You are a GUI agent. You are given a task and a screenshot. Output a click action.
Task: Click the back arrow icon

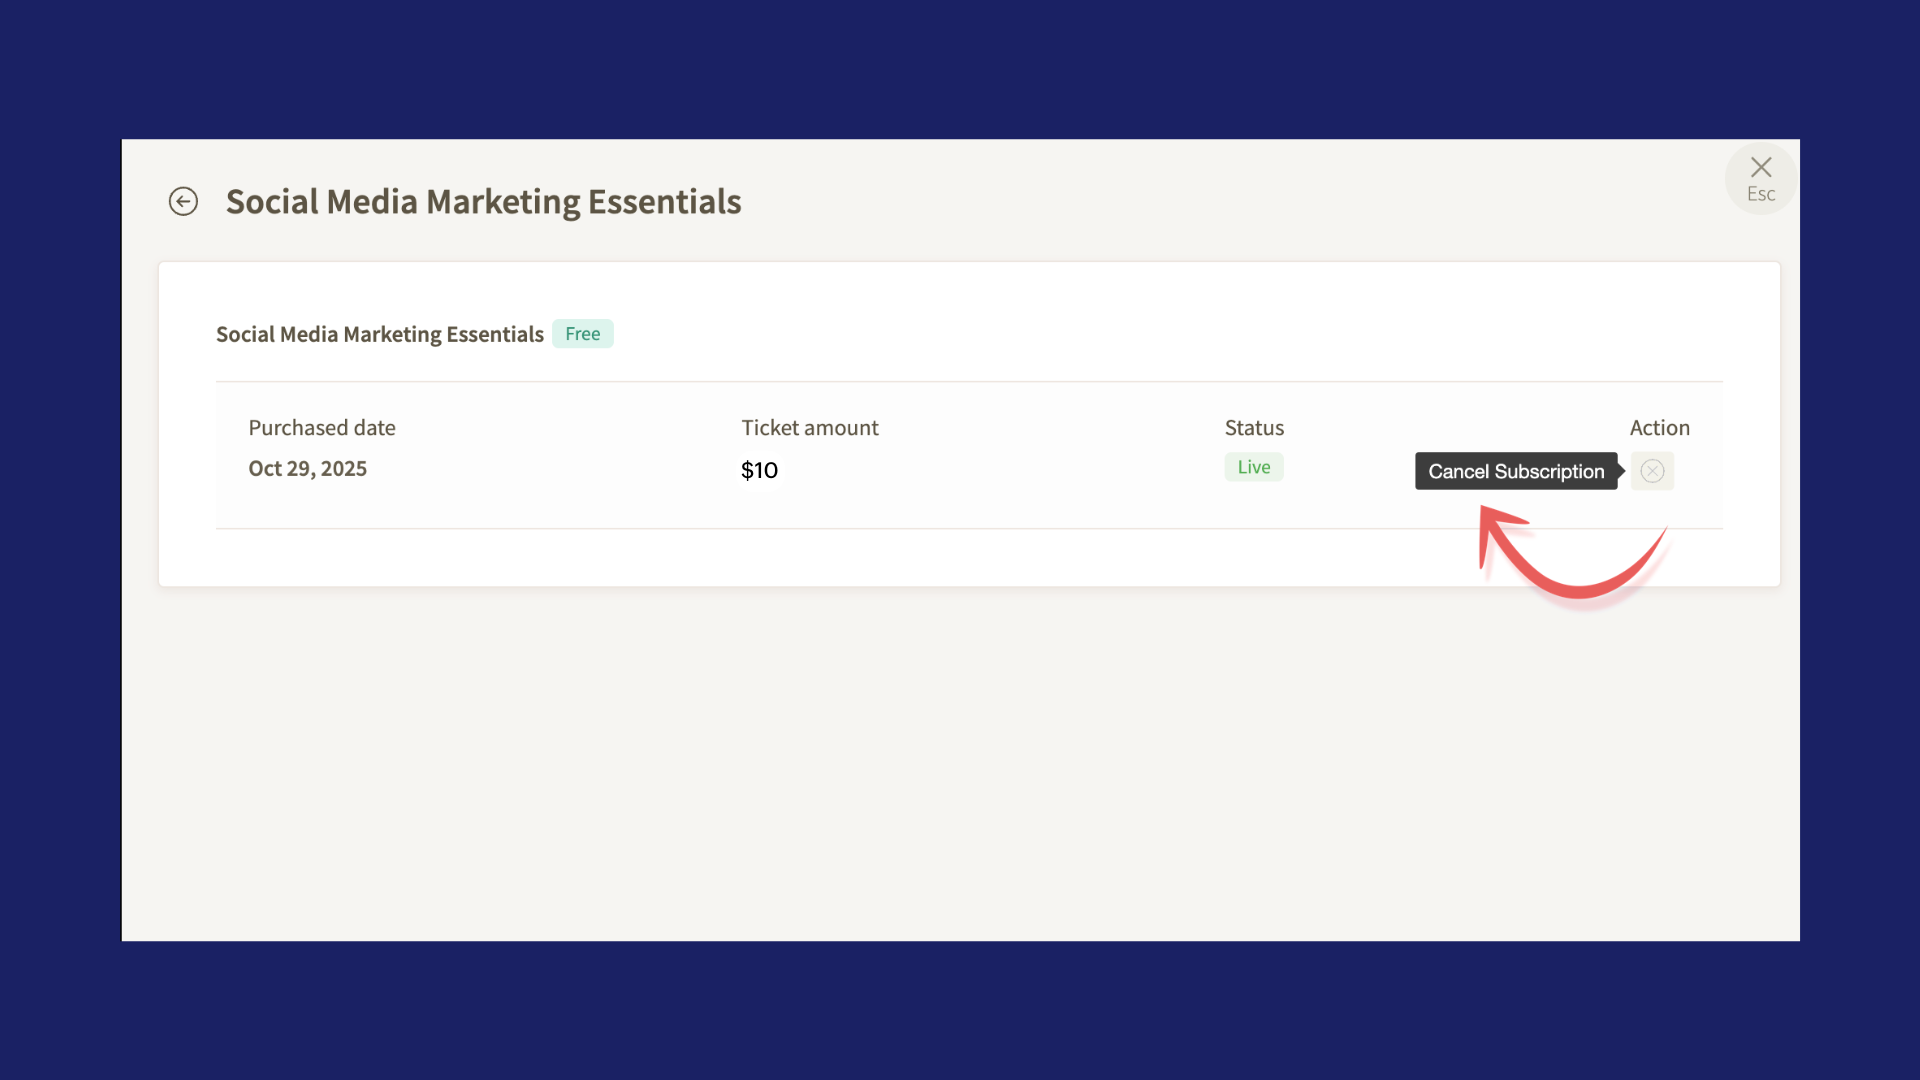click(x=183, y=201)
